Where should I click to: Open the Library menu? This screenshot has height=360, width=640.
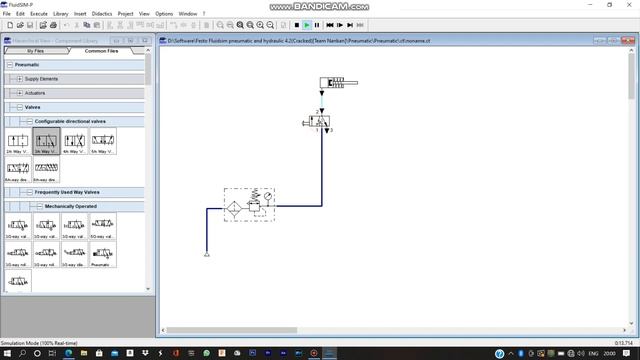coord(60,14)
